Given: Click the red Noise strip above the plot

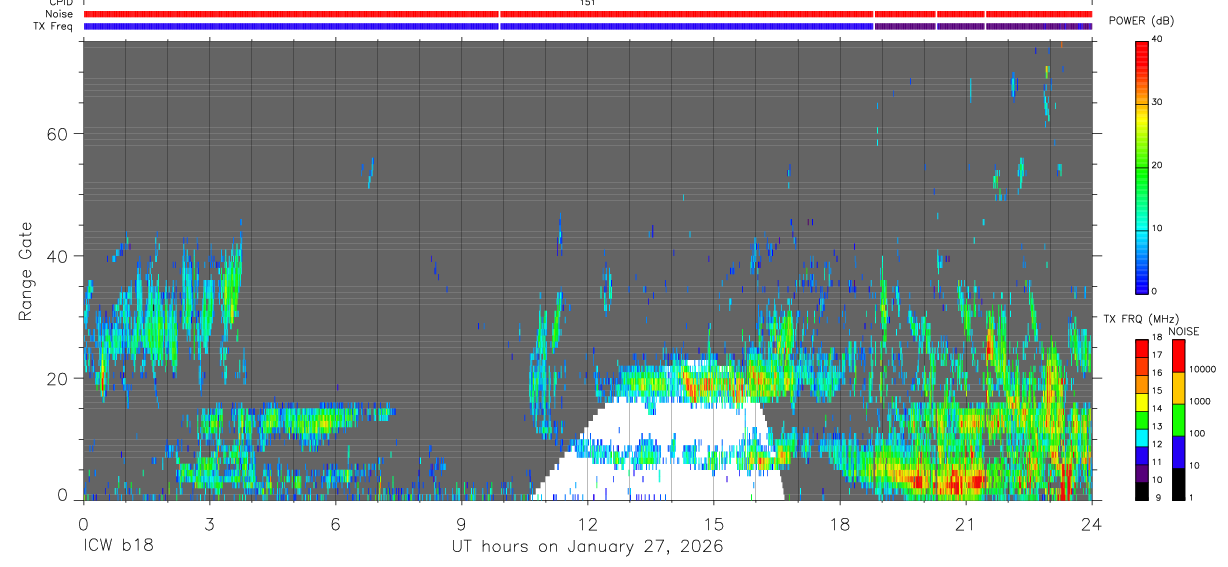Looking at the screenshot, I should tap(587, 14).
